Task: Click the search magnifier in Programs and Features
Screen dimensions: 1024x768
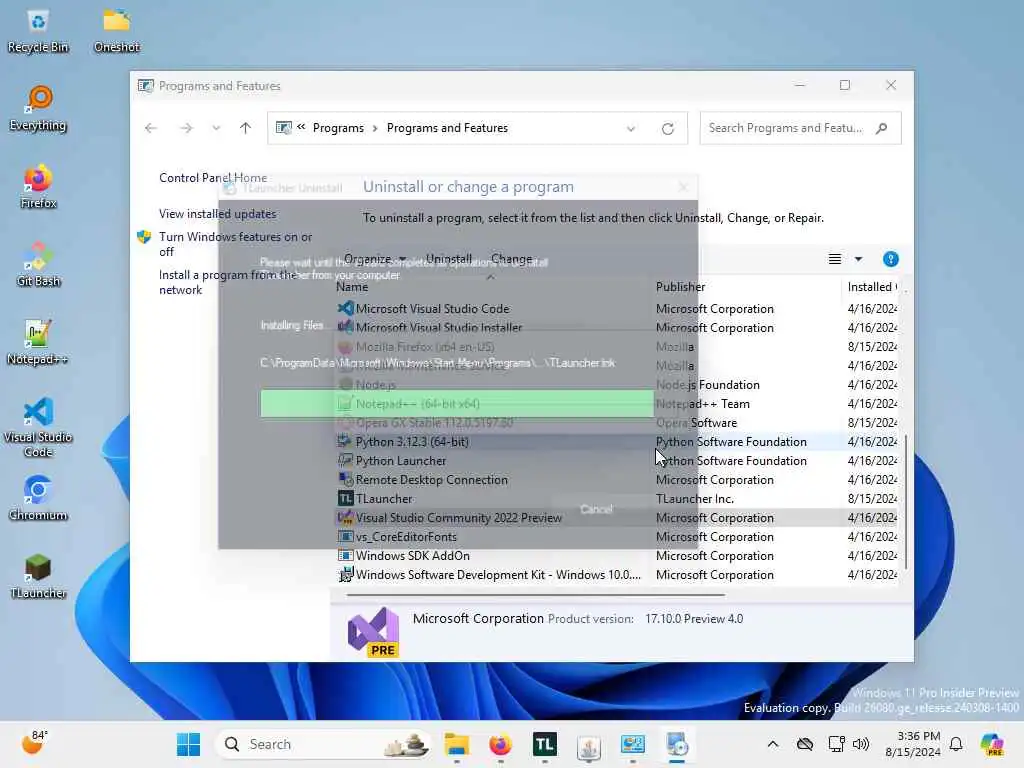Action: [x=882, y=128]
